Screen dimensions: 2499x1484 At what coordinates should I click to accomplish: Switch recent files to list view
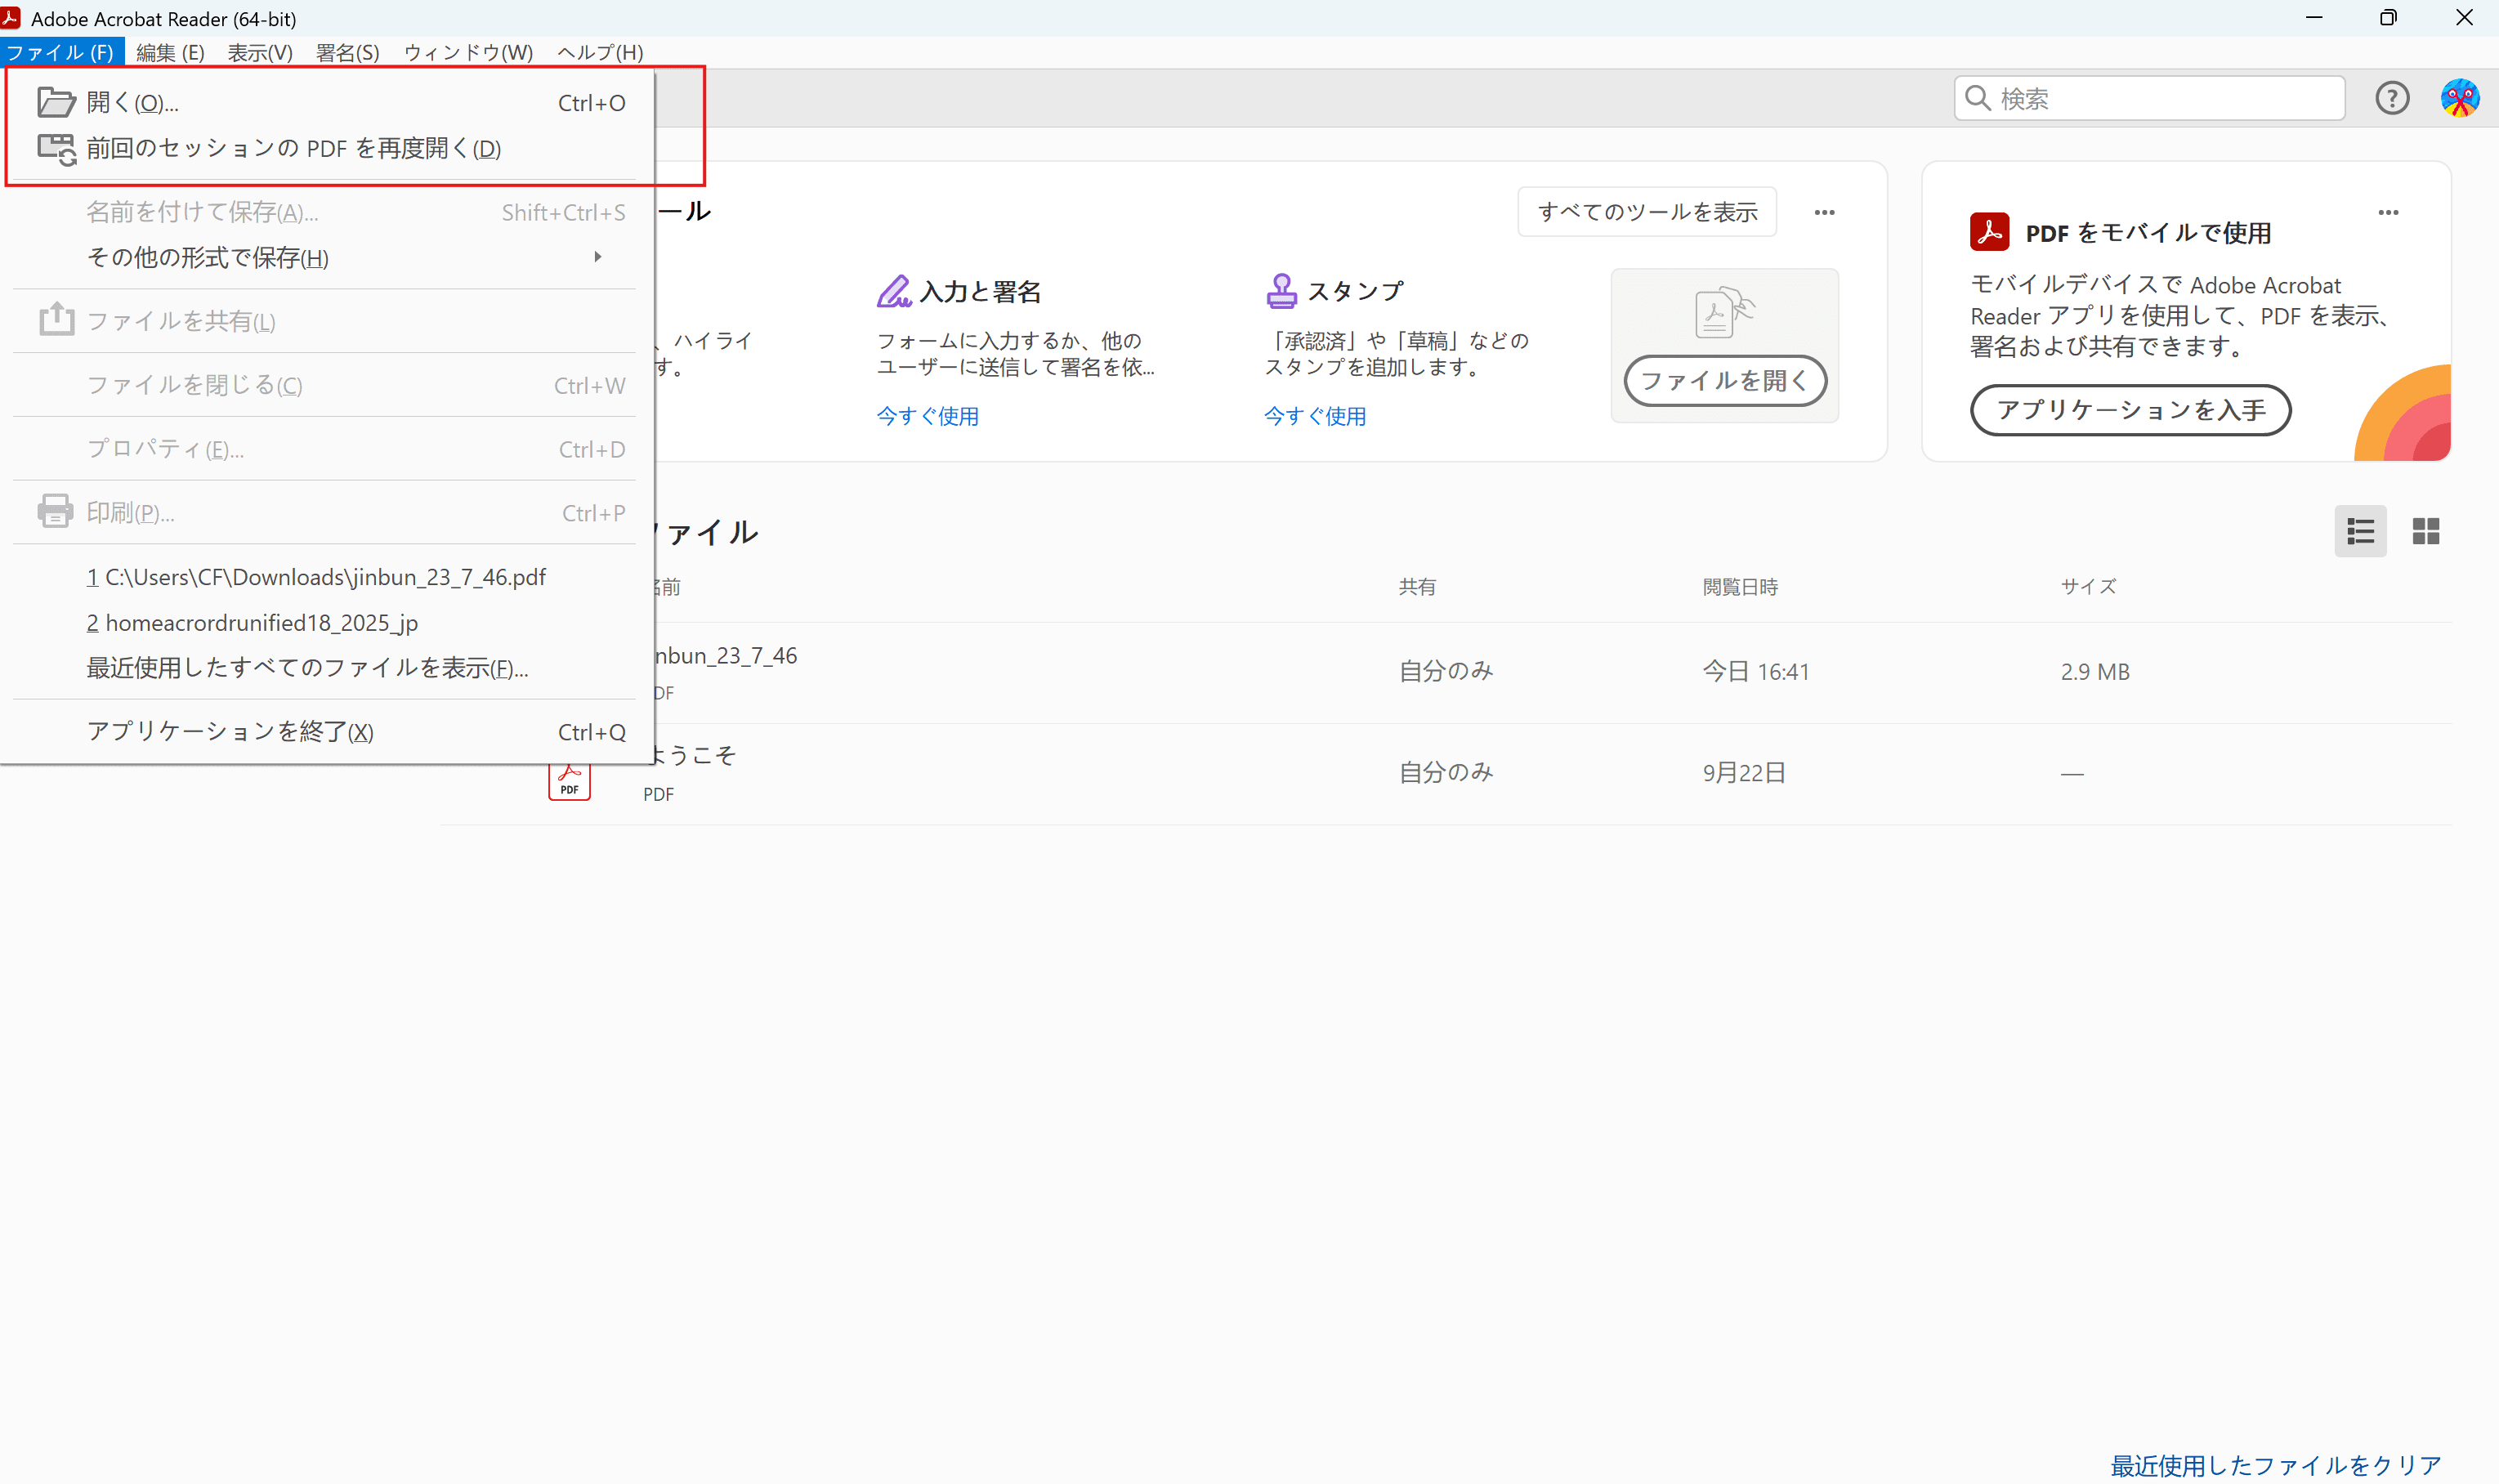[x=2360, y=530]
